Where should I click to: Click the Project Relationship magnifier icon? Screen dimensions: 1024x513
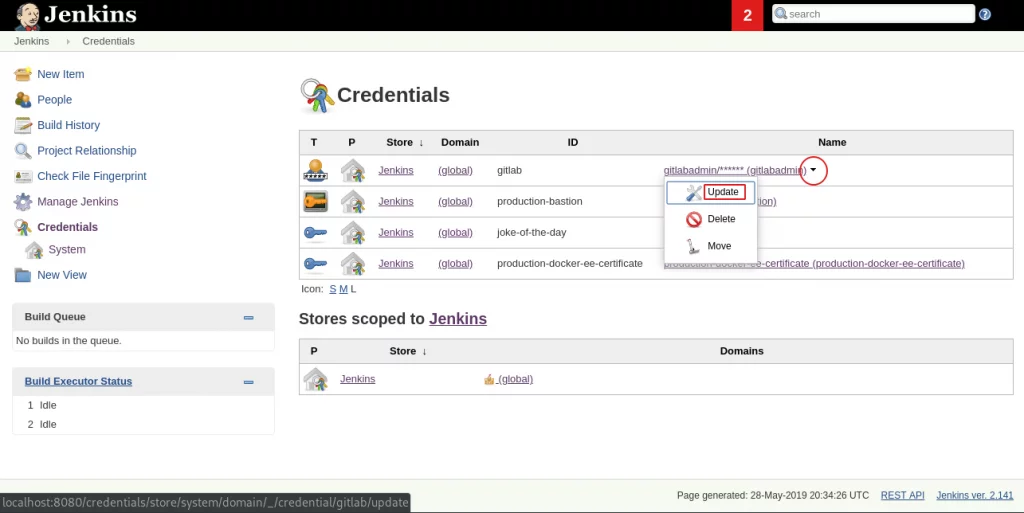click(23, 151)
